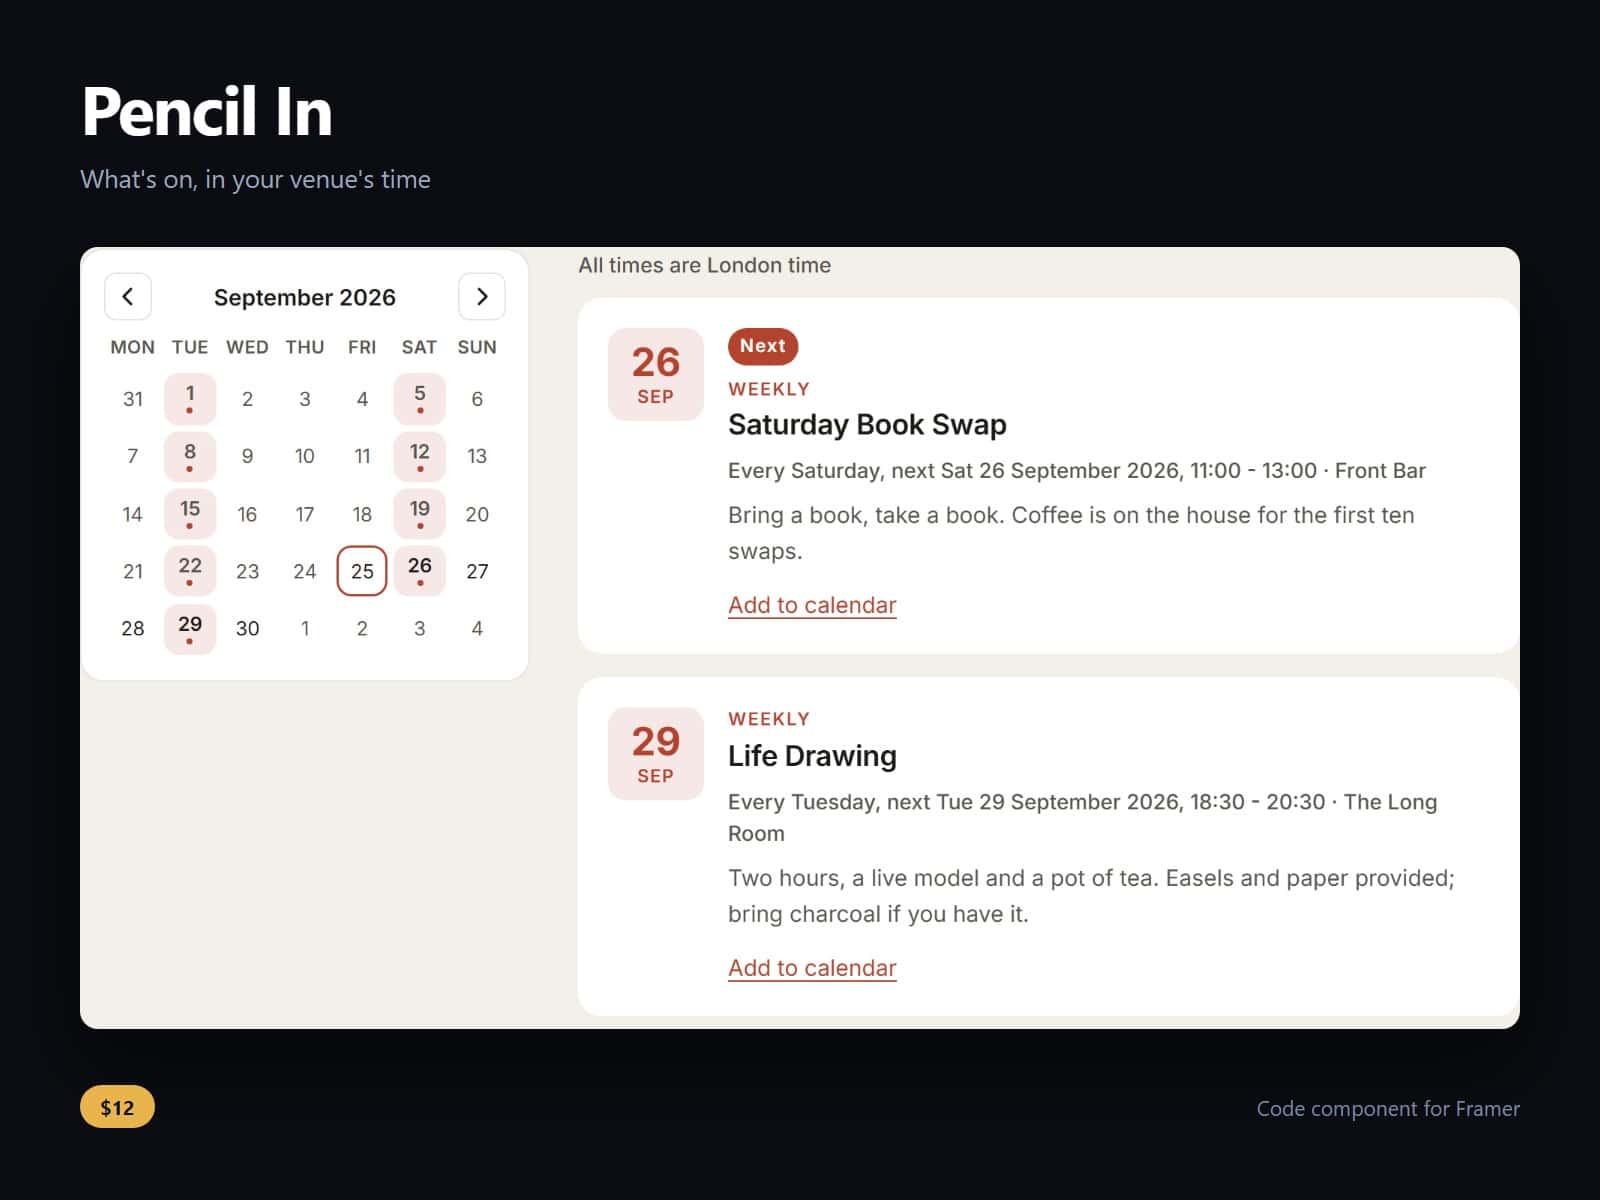The width and height of the screenshot is (1600, 1200).
Task: Select September 26 in the calendar
Action: 420,571
